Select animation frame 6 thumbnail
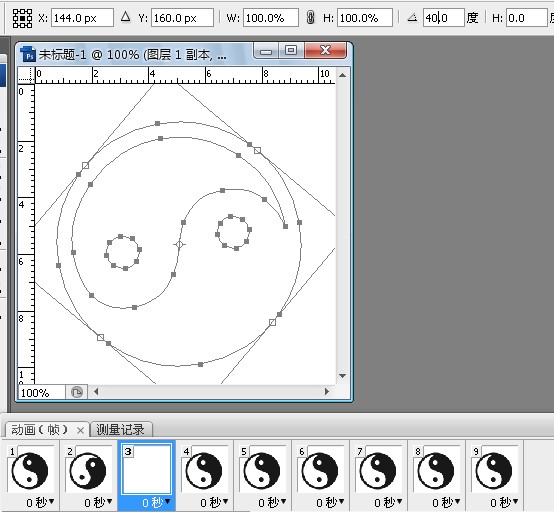Viewport: 554px width, 512px height. 320,470
